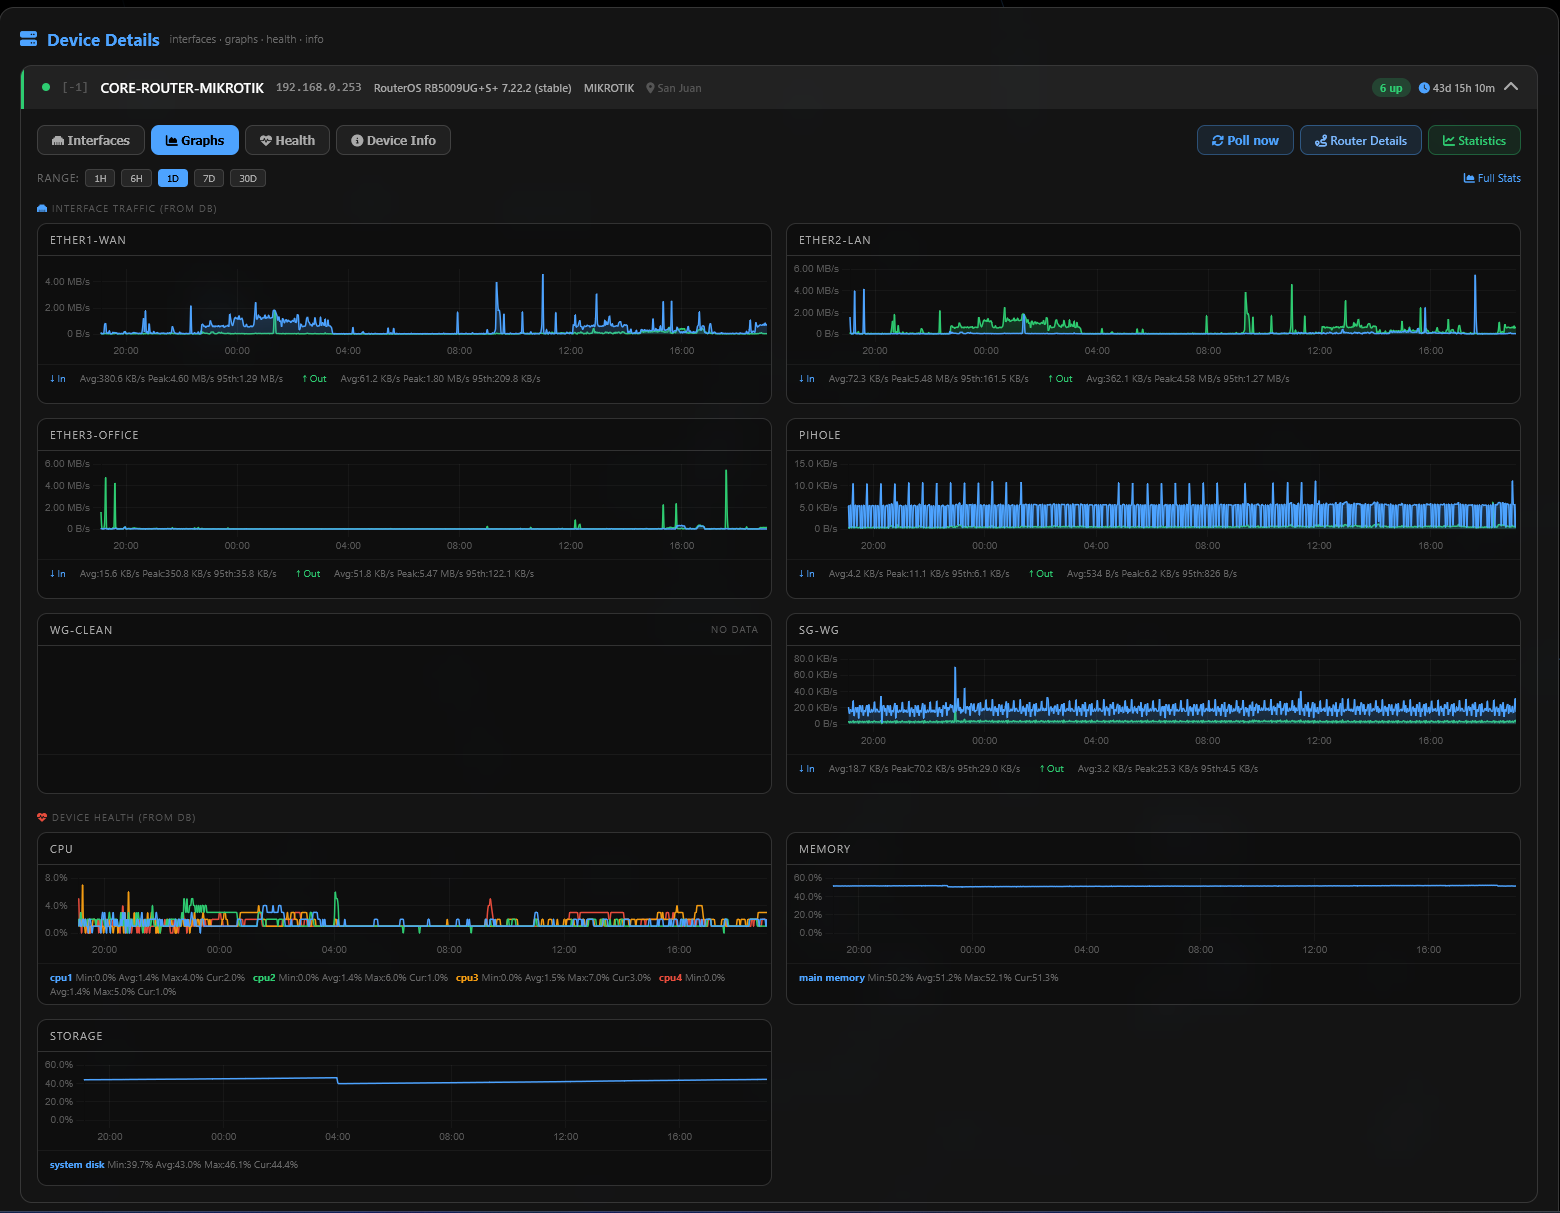This screenshot has height=1213, width=1560.
Task: Click the RouterOS version text
Action: 472,88
